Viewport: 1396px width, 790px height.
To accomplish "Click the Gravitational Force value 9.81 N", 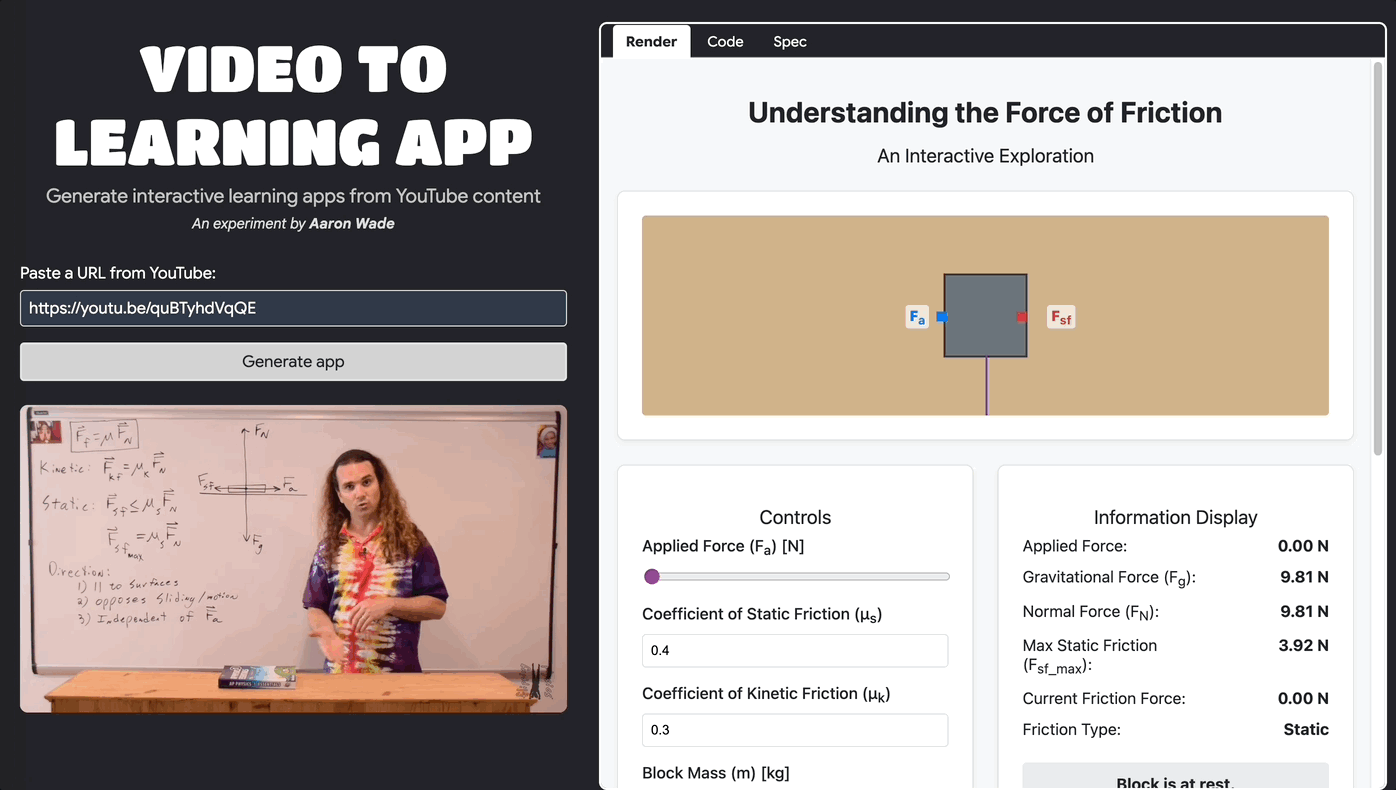I will [1304, 577].
